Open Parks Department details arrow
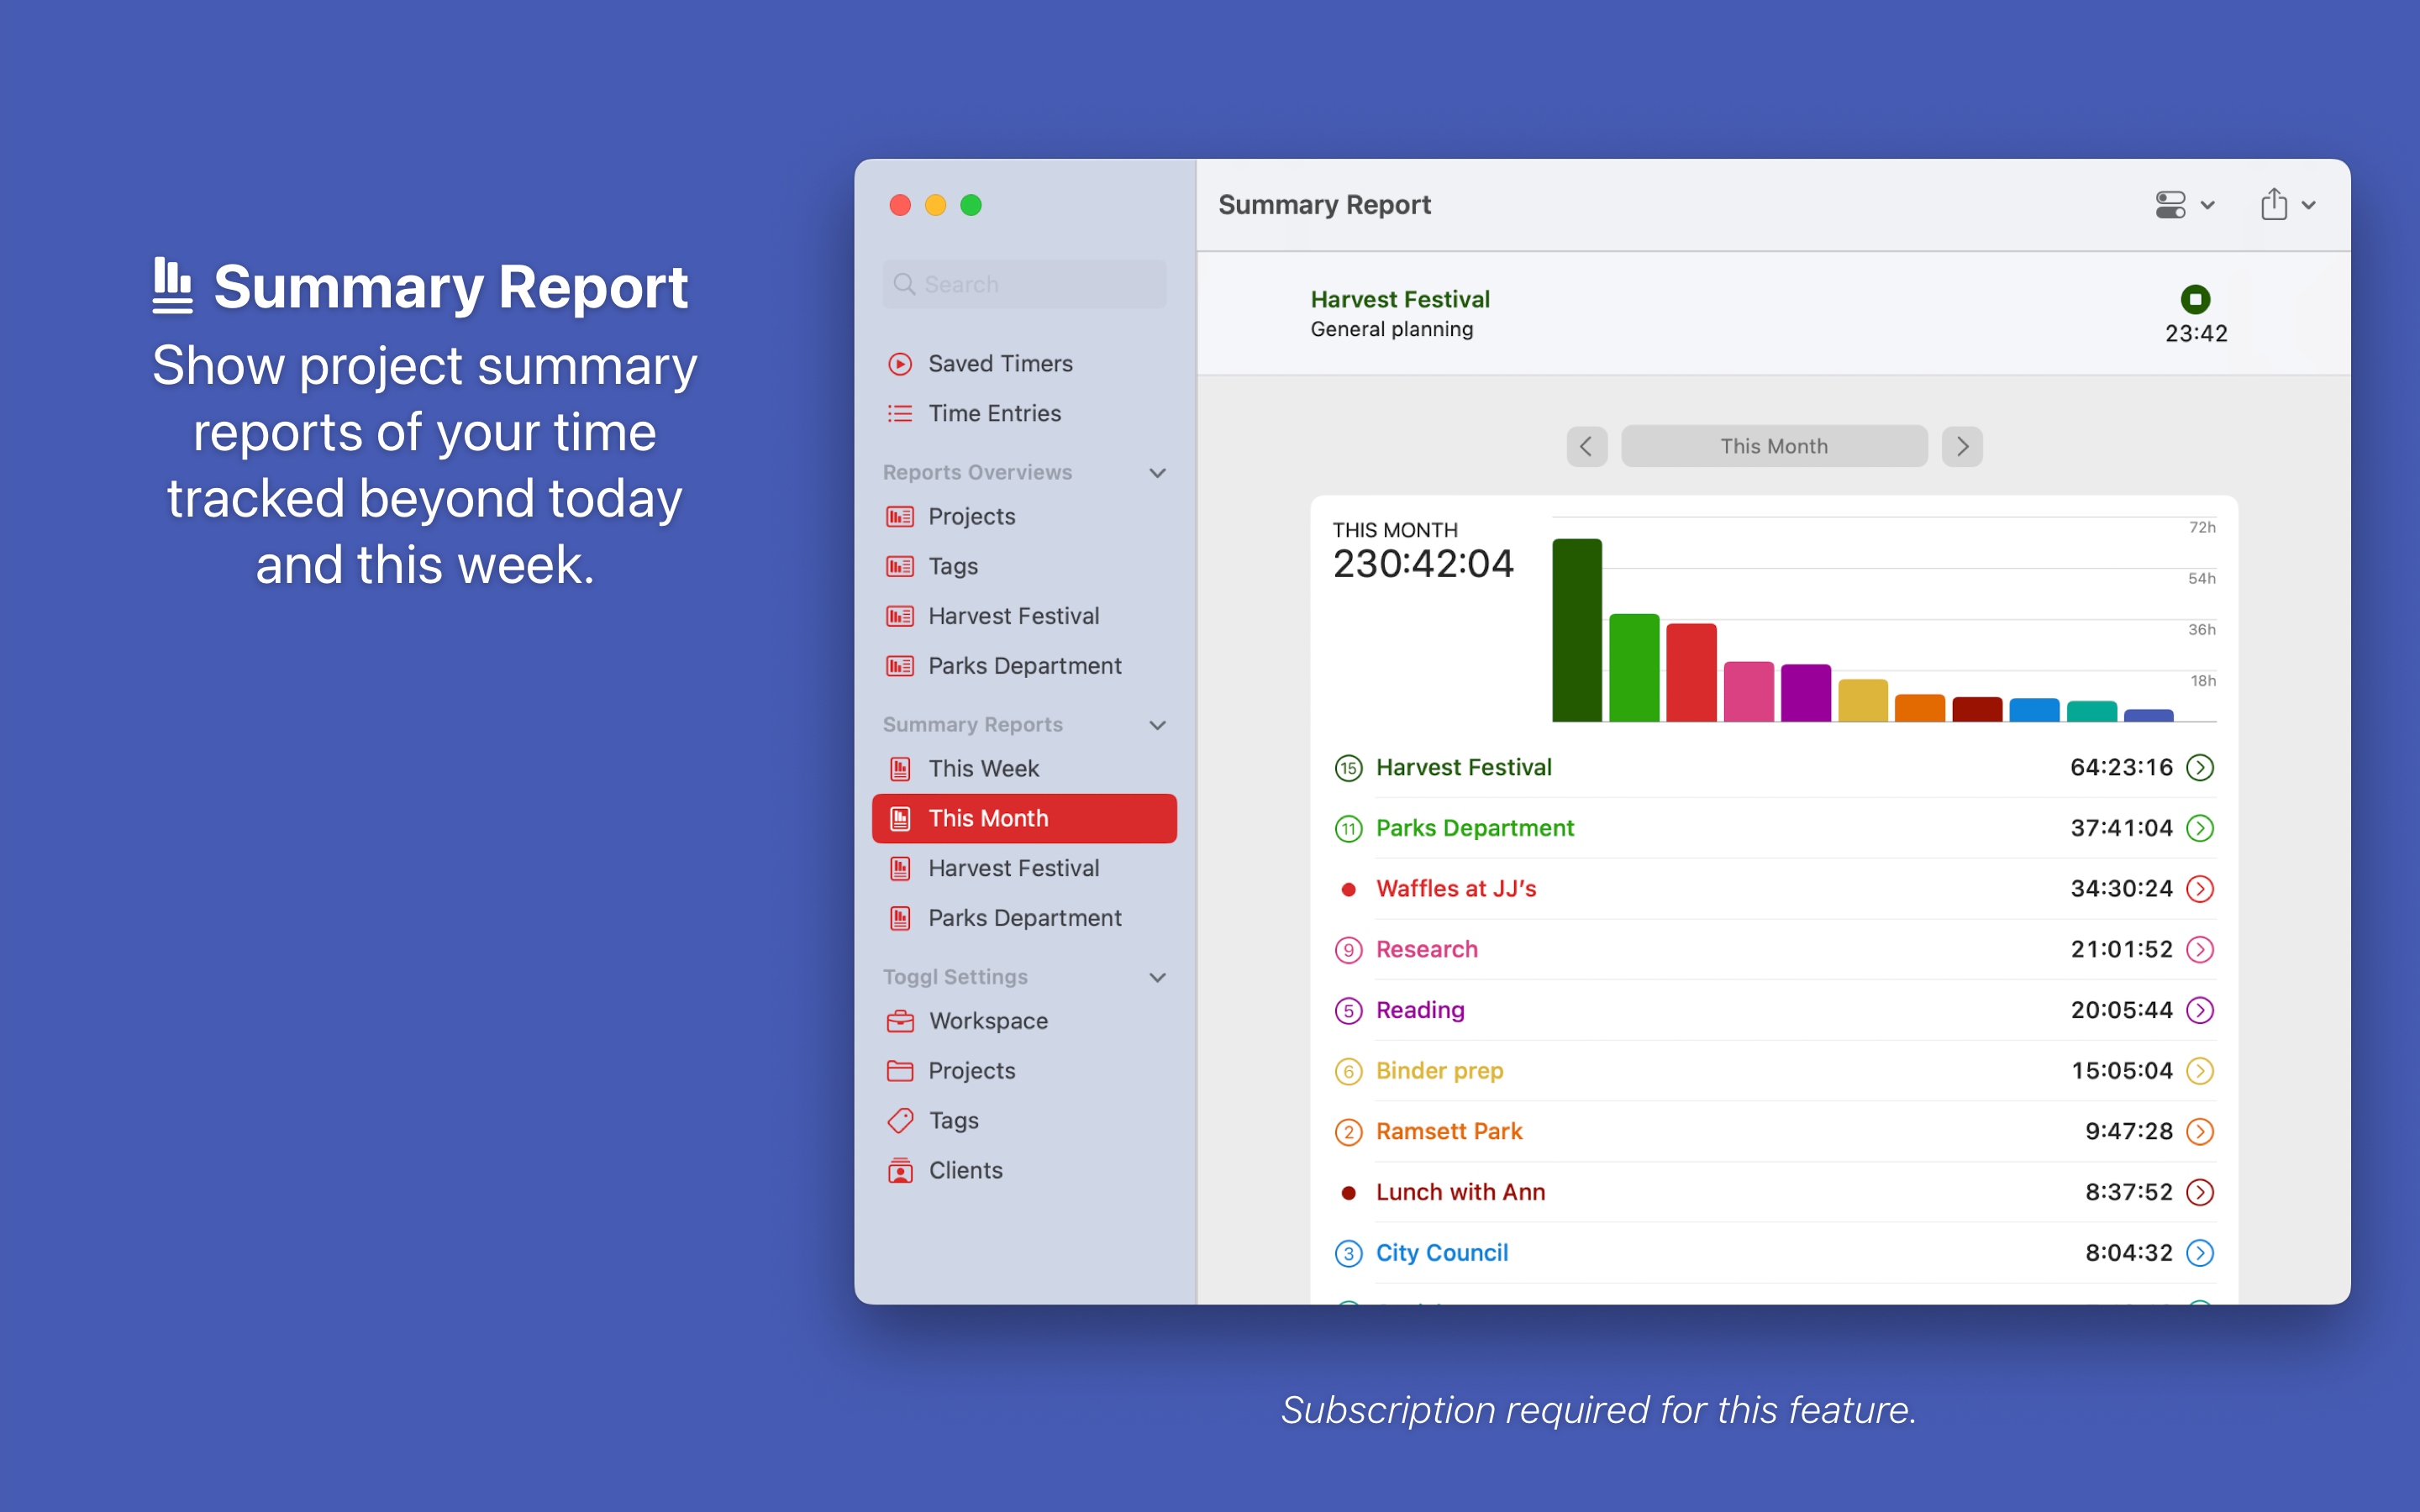2420x1512 pixels. 2199,828
